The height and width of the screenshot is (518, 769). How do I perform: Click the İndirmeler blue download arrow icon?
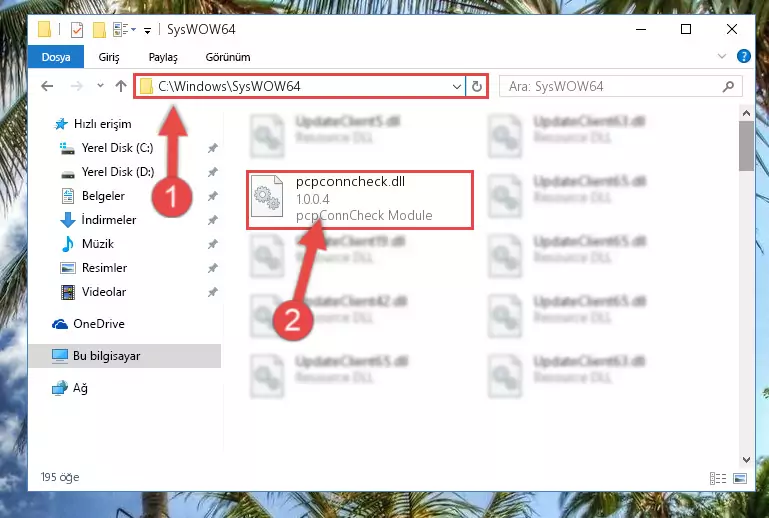coord(68,220)
